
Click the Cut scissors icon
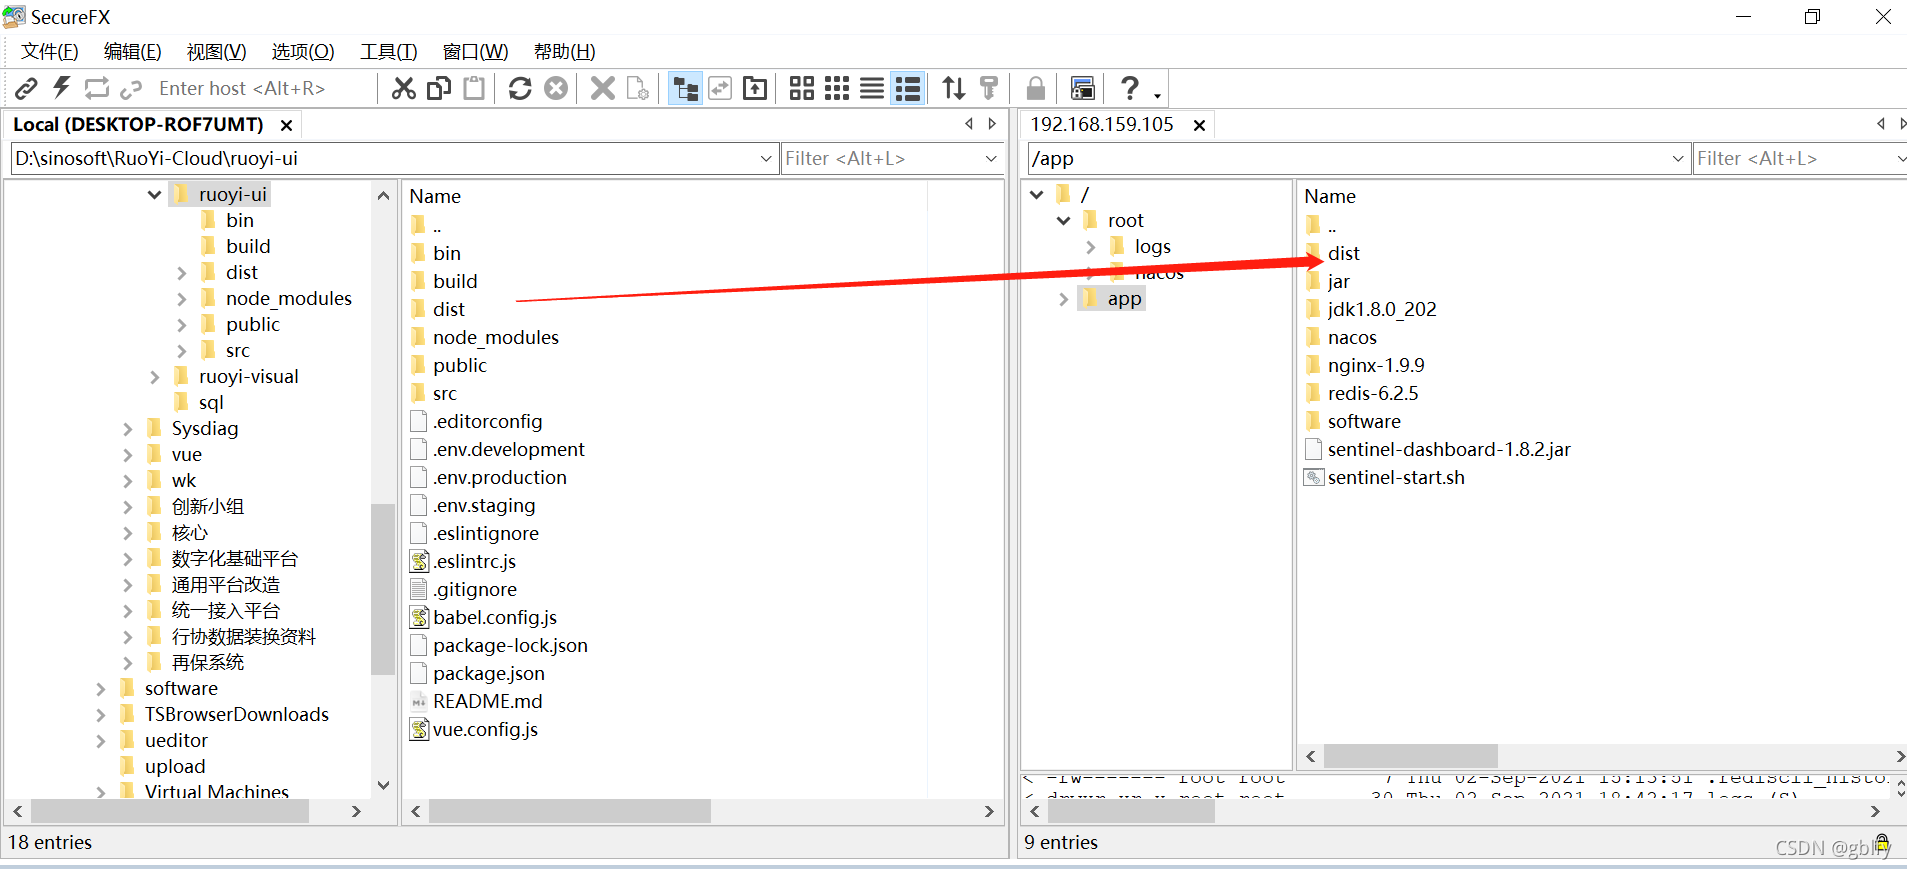(x=403, y=88)
